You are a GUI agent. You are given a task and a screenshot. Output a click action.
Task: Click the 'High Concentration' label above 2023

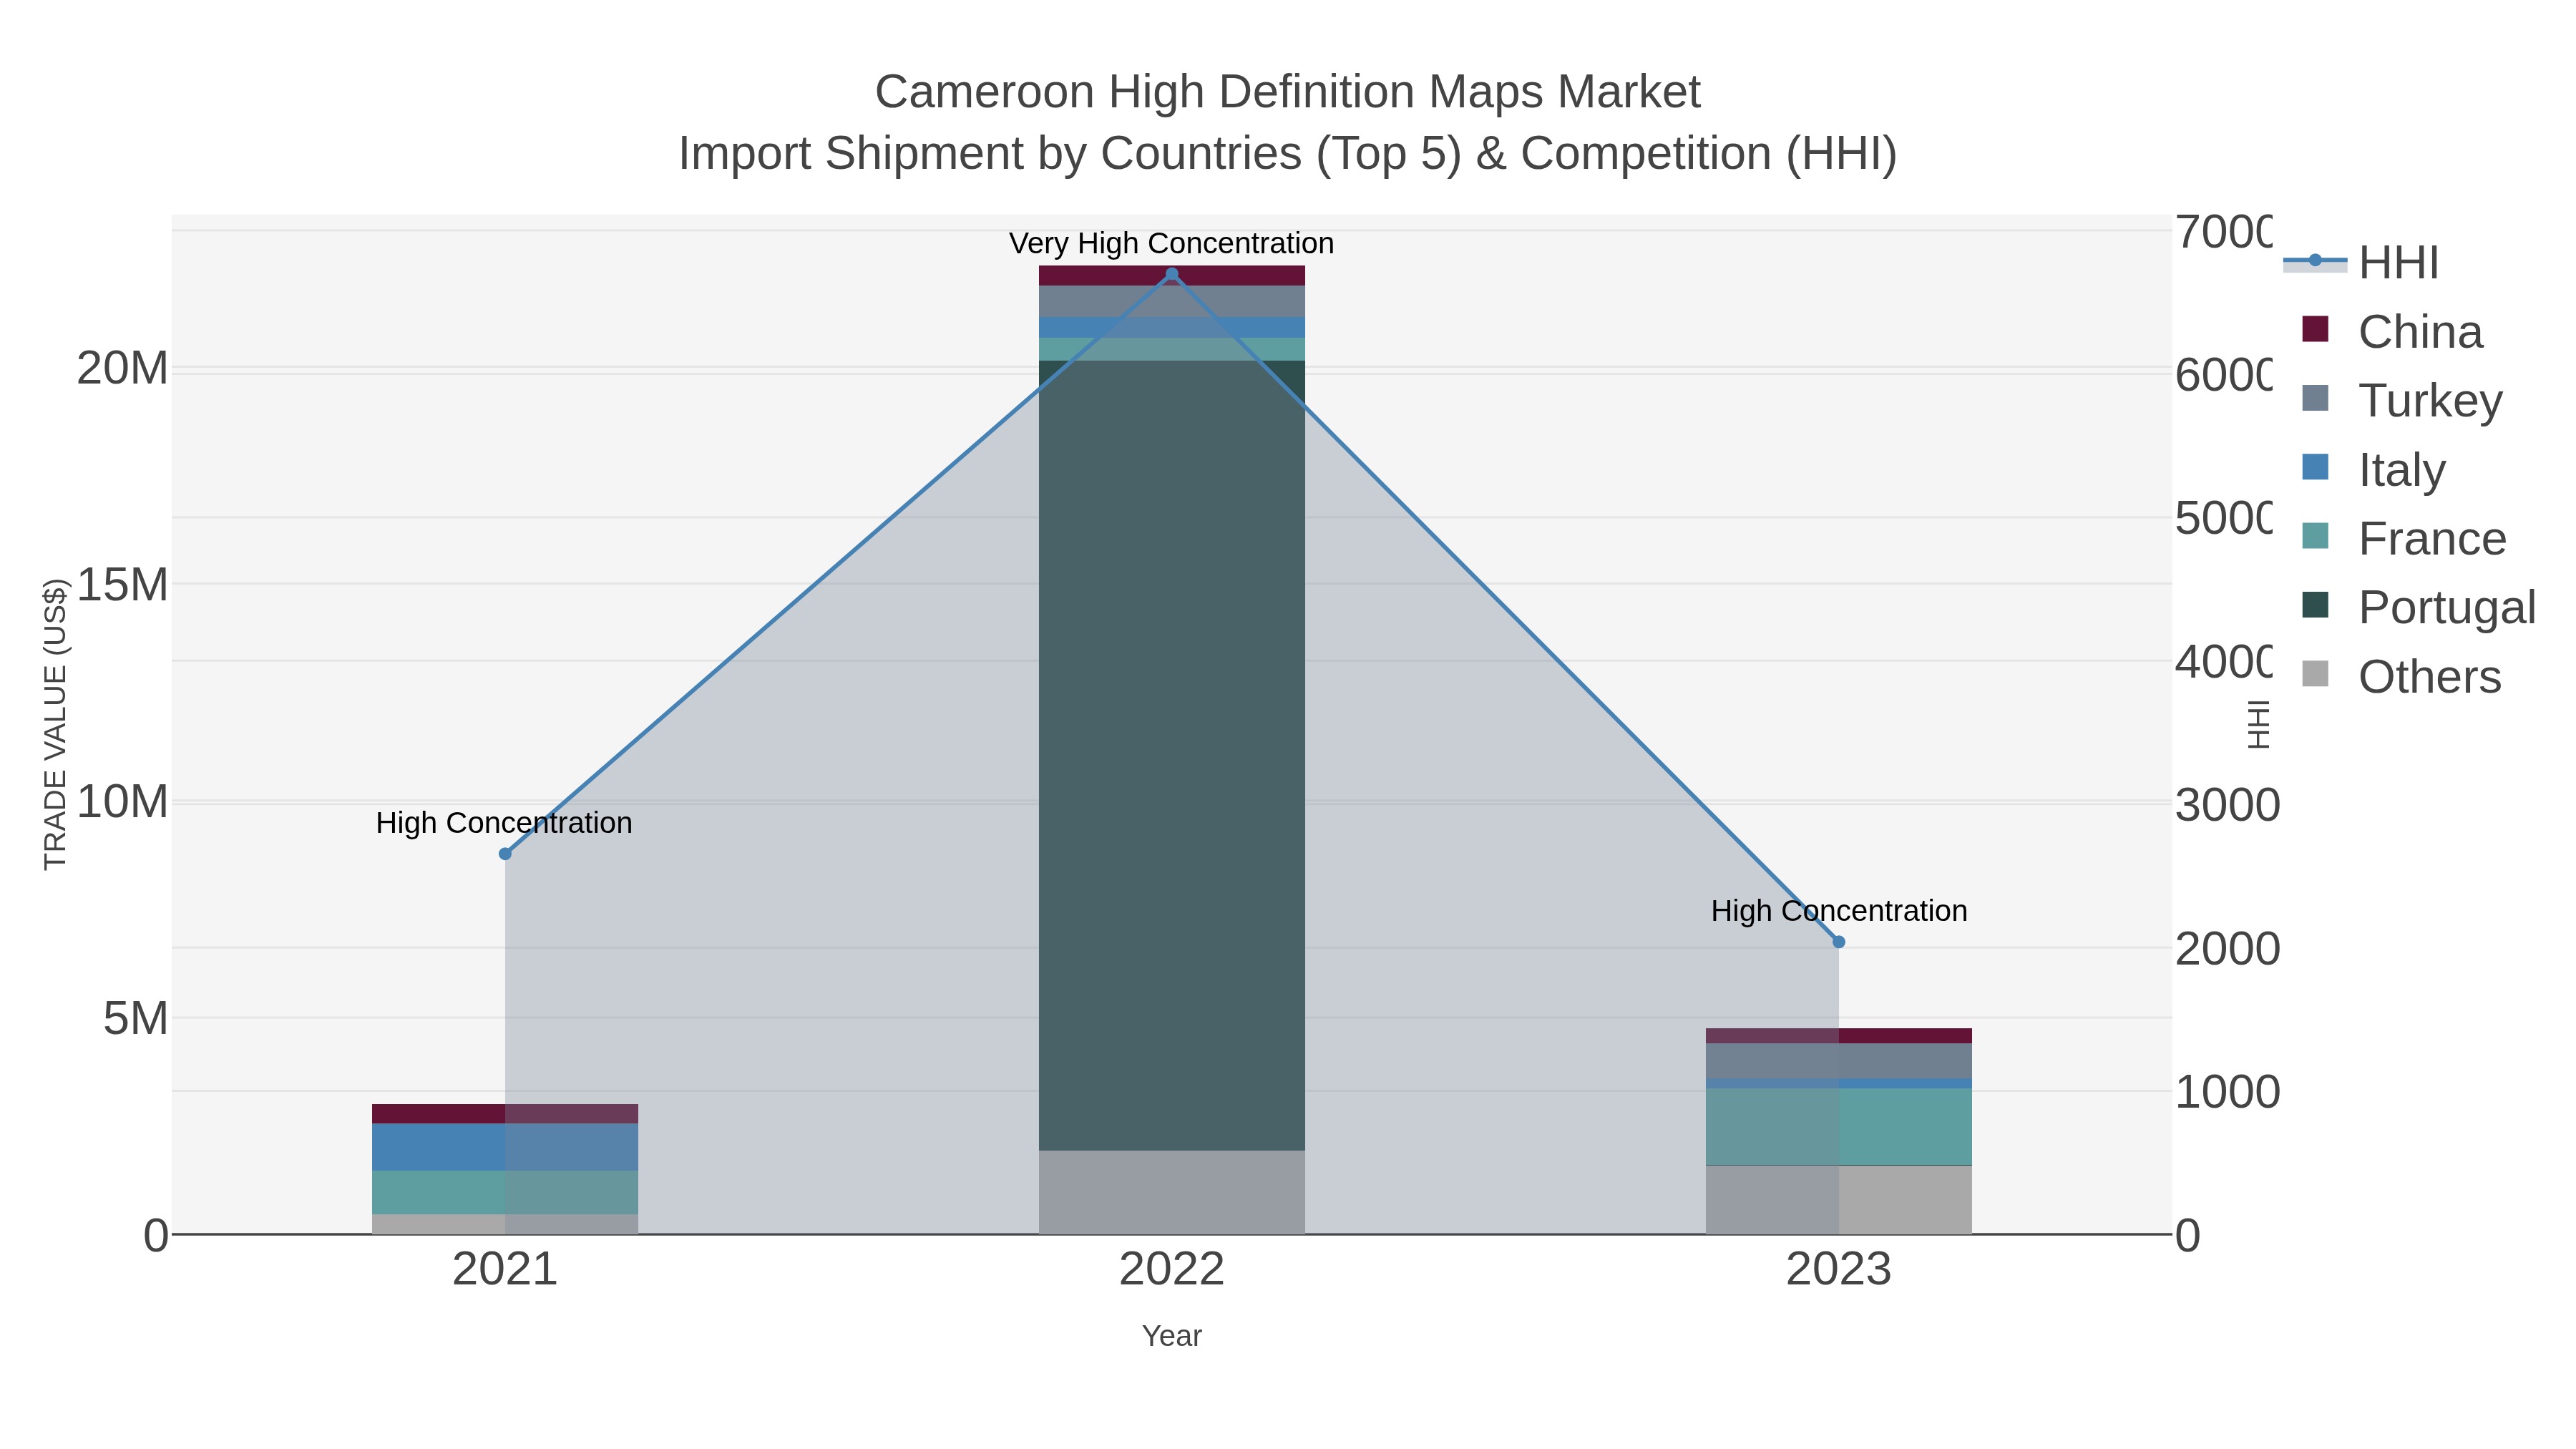tap(1839, 911)
